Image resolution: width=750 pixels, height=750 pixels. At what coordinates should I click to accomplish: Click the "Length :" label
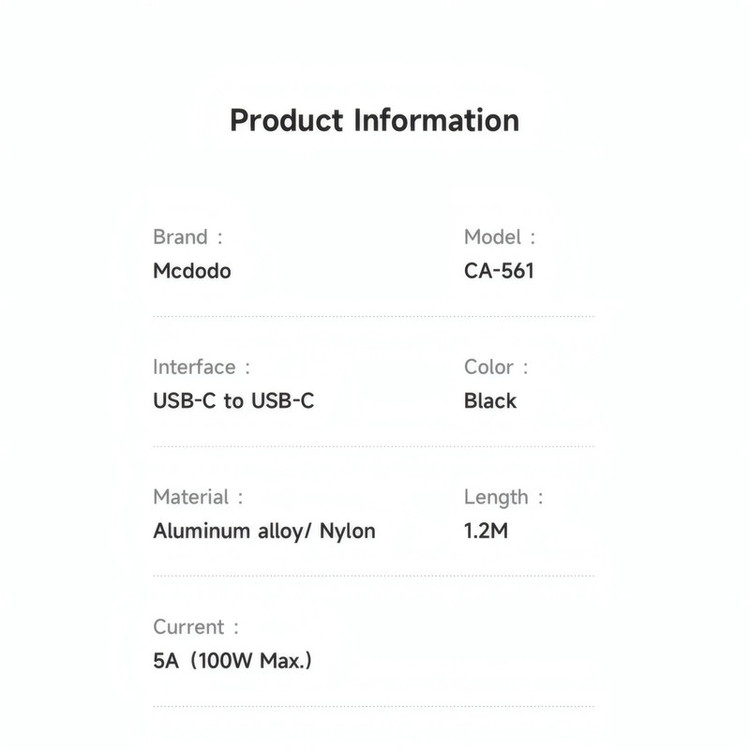pos(503,497)
